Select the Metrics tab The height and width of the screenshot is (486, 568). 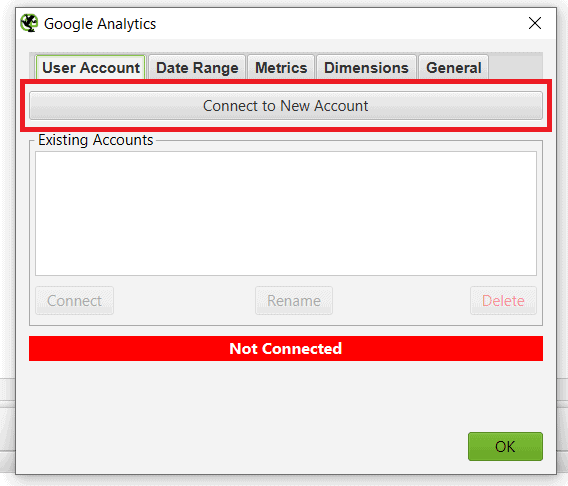click(x=281, y=67)
